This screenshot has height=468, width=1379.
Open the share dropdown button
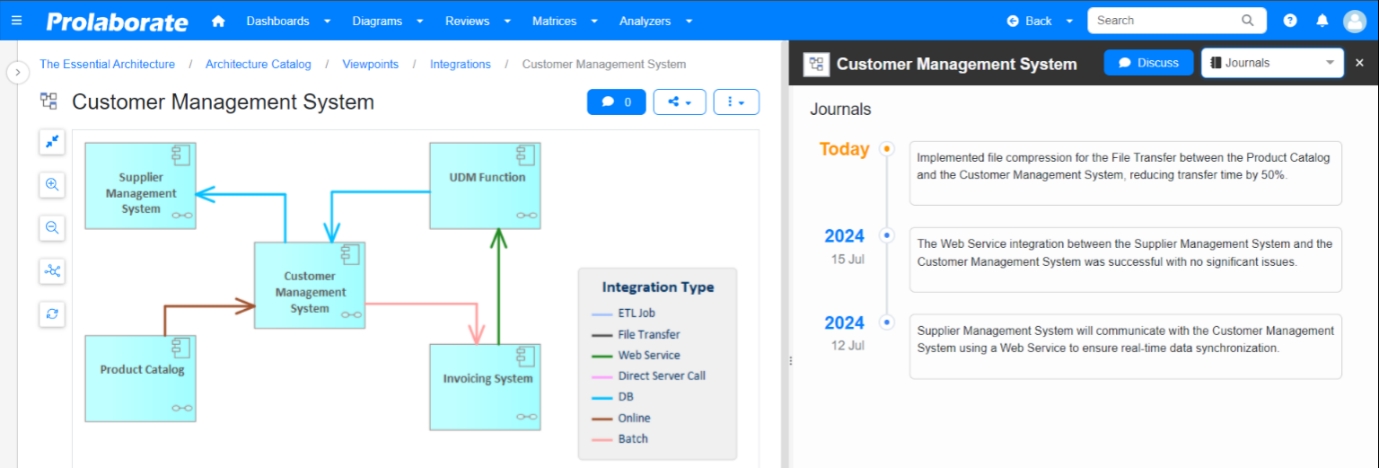(x=680, y=102)
